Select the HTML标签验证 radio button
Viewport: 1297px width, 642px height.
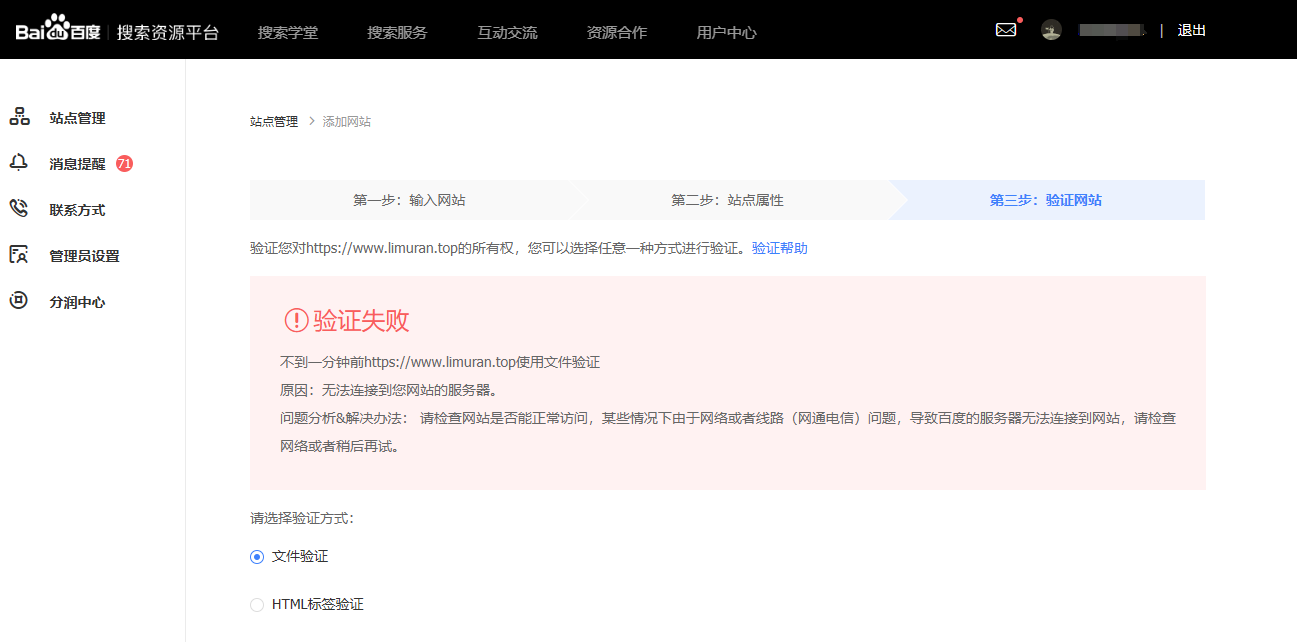pyautogui.click(x=257, y=605)
